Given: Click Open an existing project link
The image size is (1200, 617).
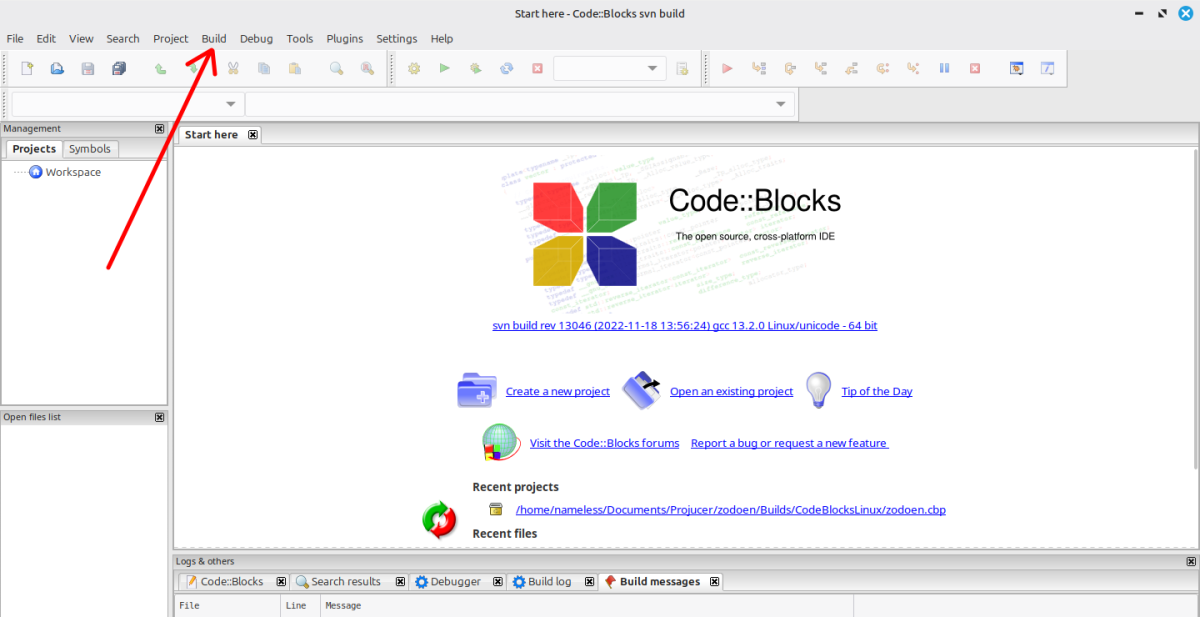Looking at the screenshot, I should [731, 392].
